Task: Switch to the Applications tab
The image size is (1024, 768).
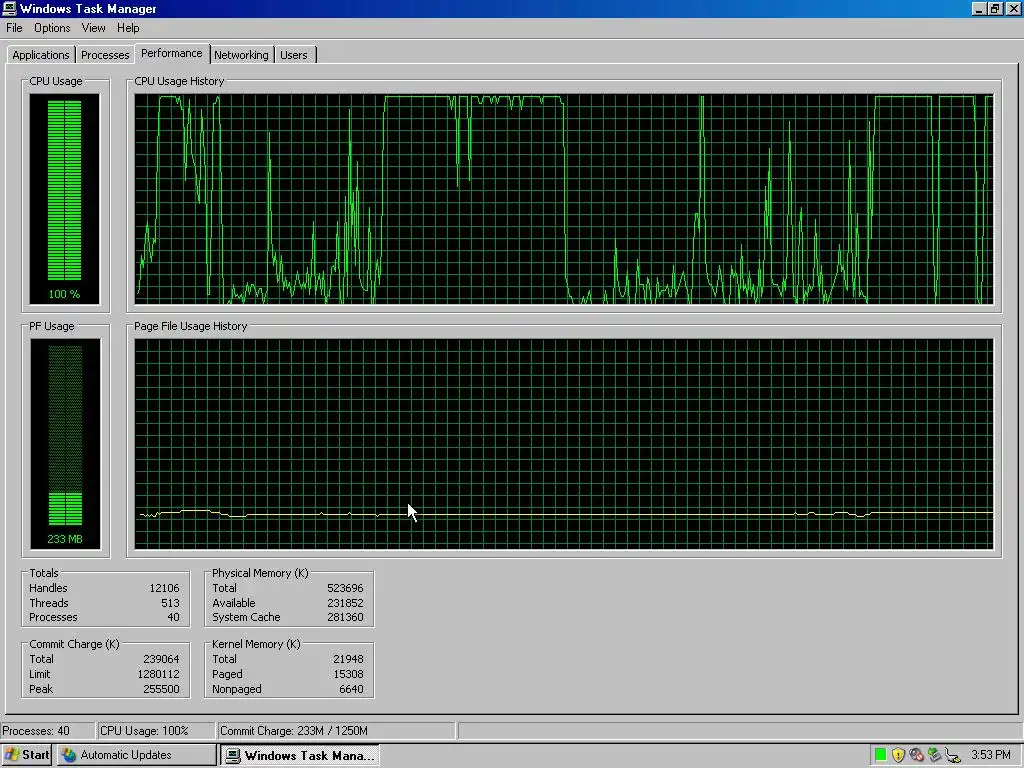Action: 40,55
